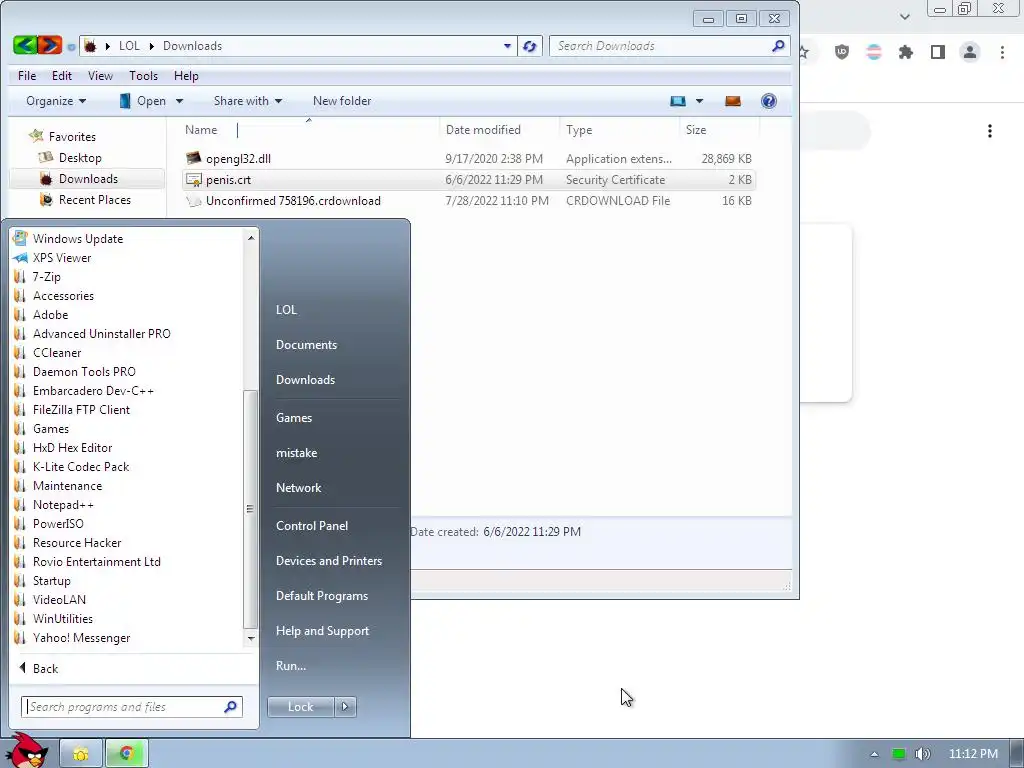Go Back from the All Programs list
The width and height of the screenshot is (1024, 768).
click(39, 668)
